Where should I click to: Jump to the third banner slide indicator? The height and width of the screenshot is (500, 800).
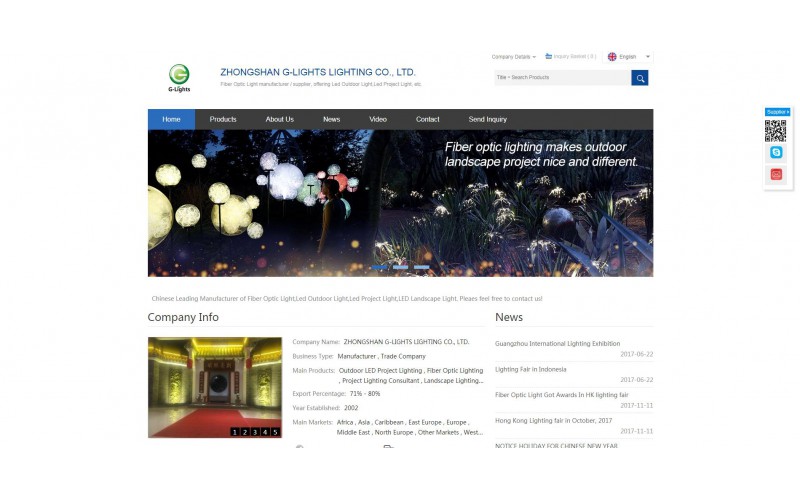pos(421,268)
